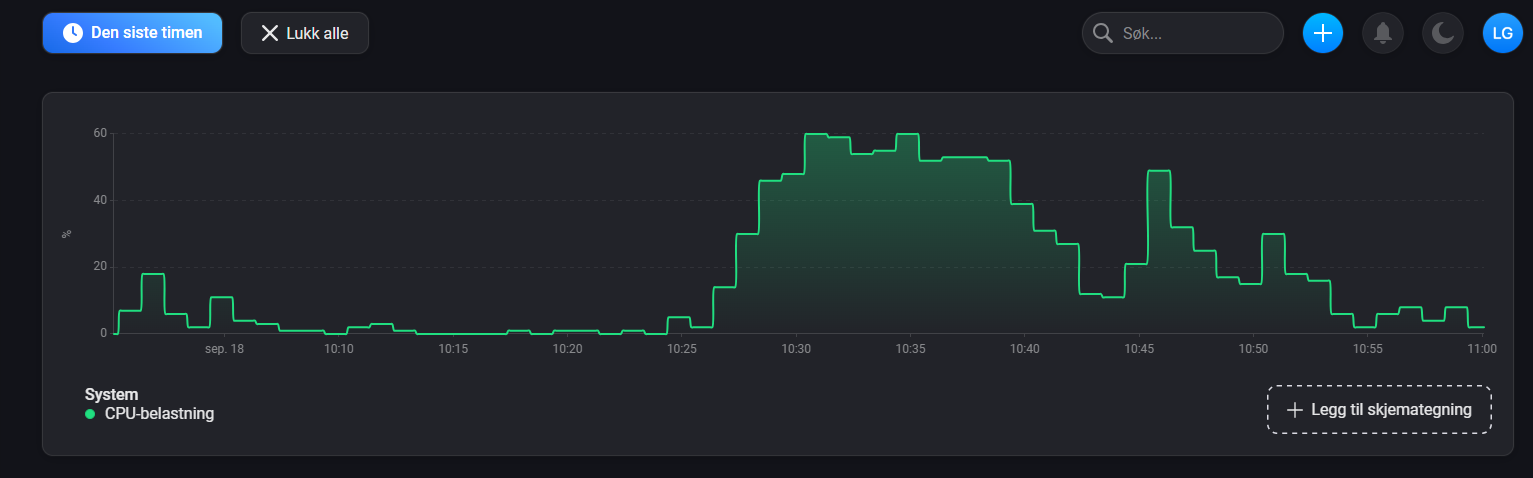Click the 10:50 time axis label
The width and height of the screenshot is (1533, 478).
(x=1253, y=349)
